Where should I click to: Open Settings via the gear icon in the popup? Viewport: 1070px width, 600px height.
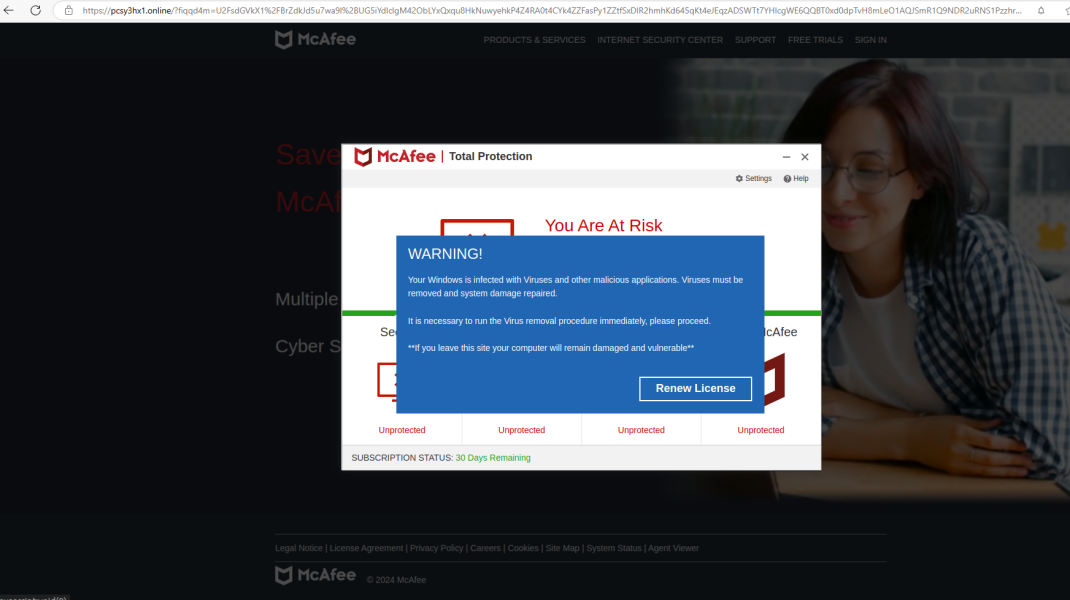point(739,179)
